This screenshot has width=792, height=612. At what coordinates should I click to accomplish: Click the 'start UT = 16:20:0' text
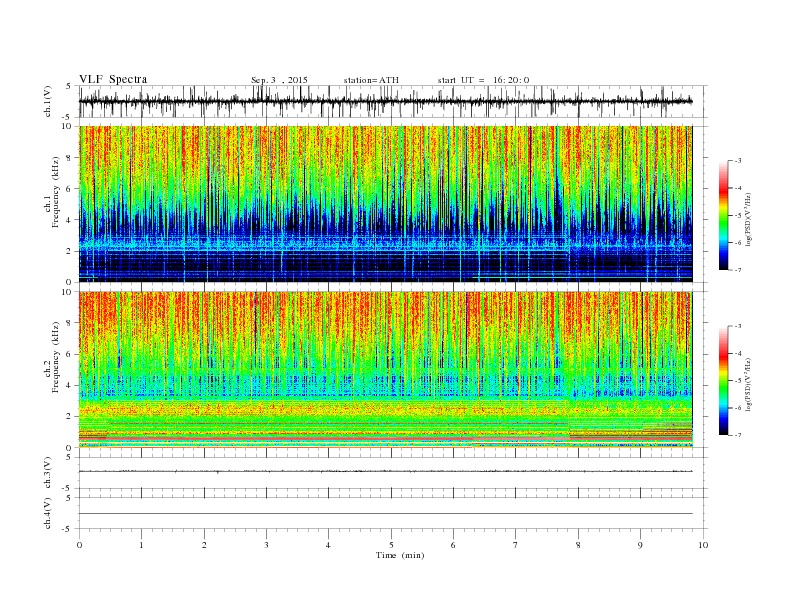click(x=483, y=80)
